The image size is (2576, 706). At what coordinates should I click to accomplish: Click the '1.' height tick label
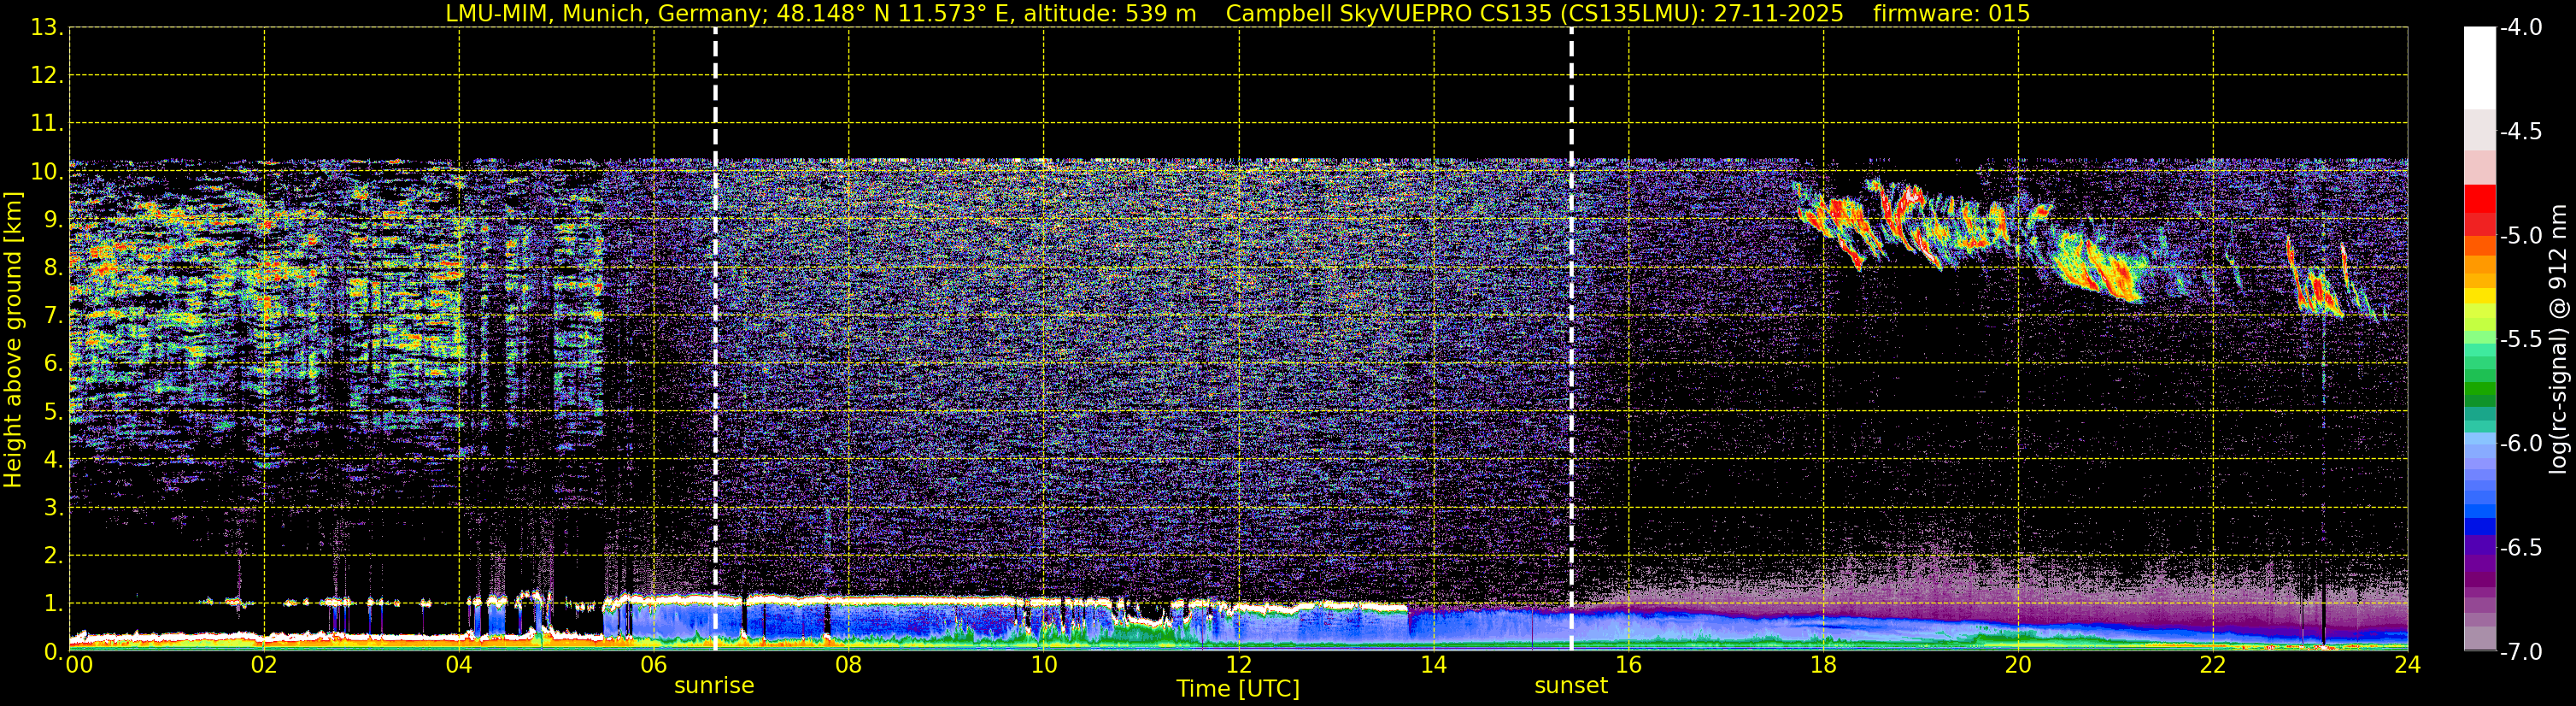click(x=53, y=604)
